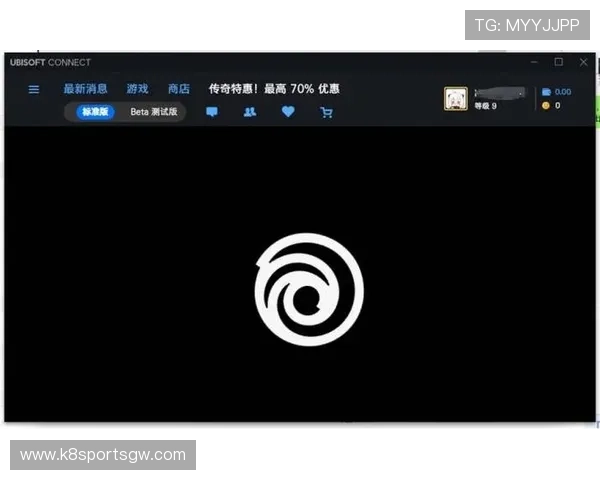Open the hamburger menu

[33, 89]
